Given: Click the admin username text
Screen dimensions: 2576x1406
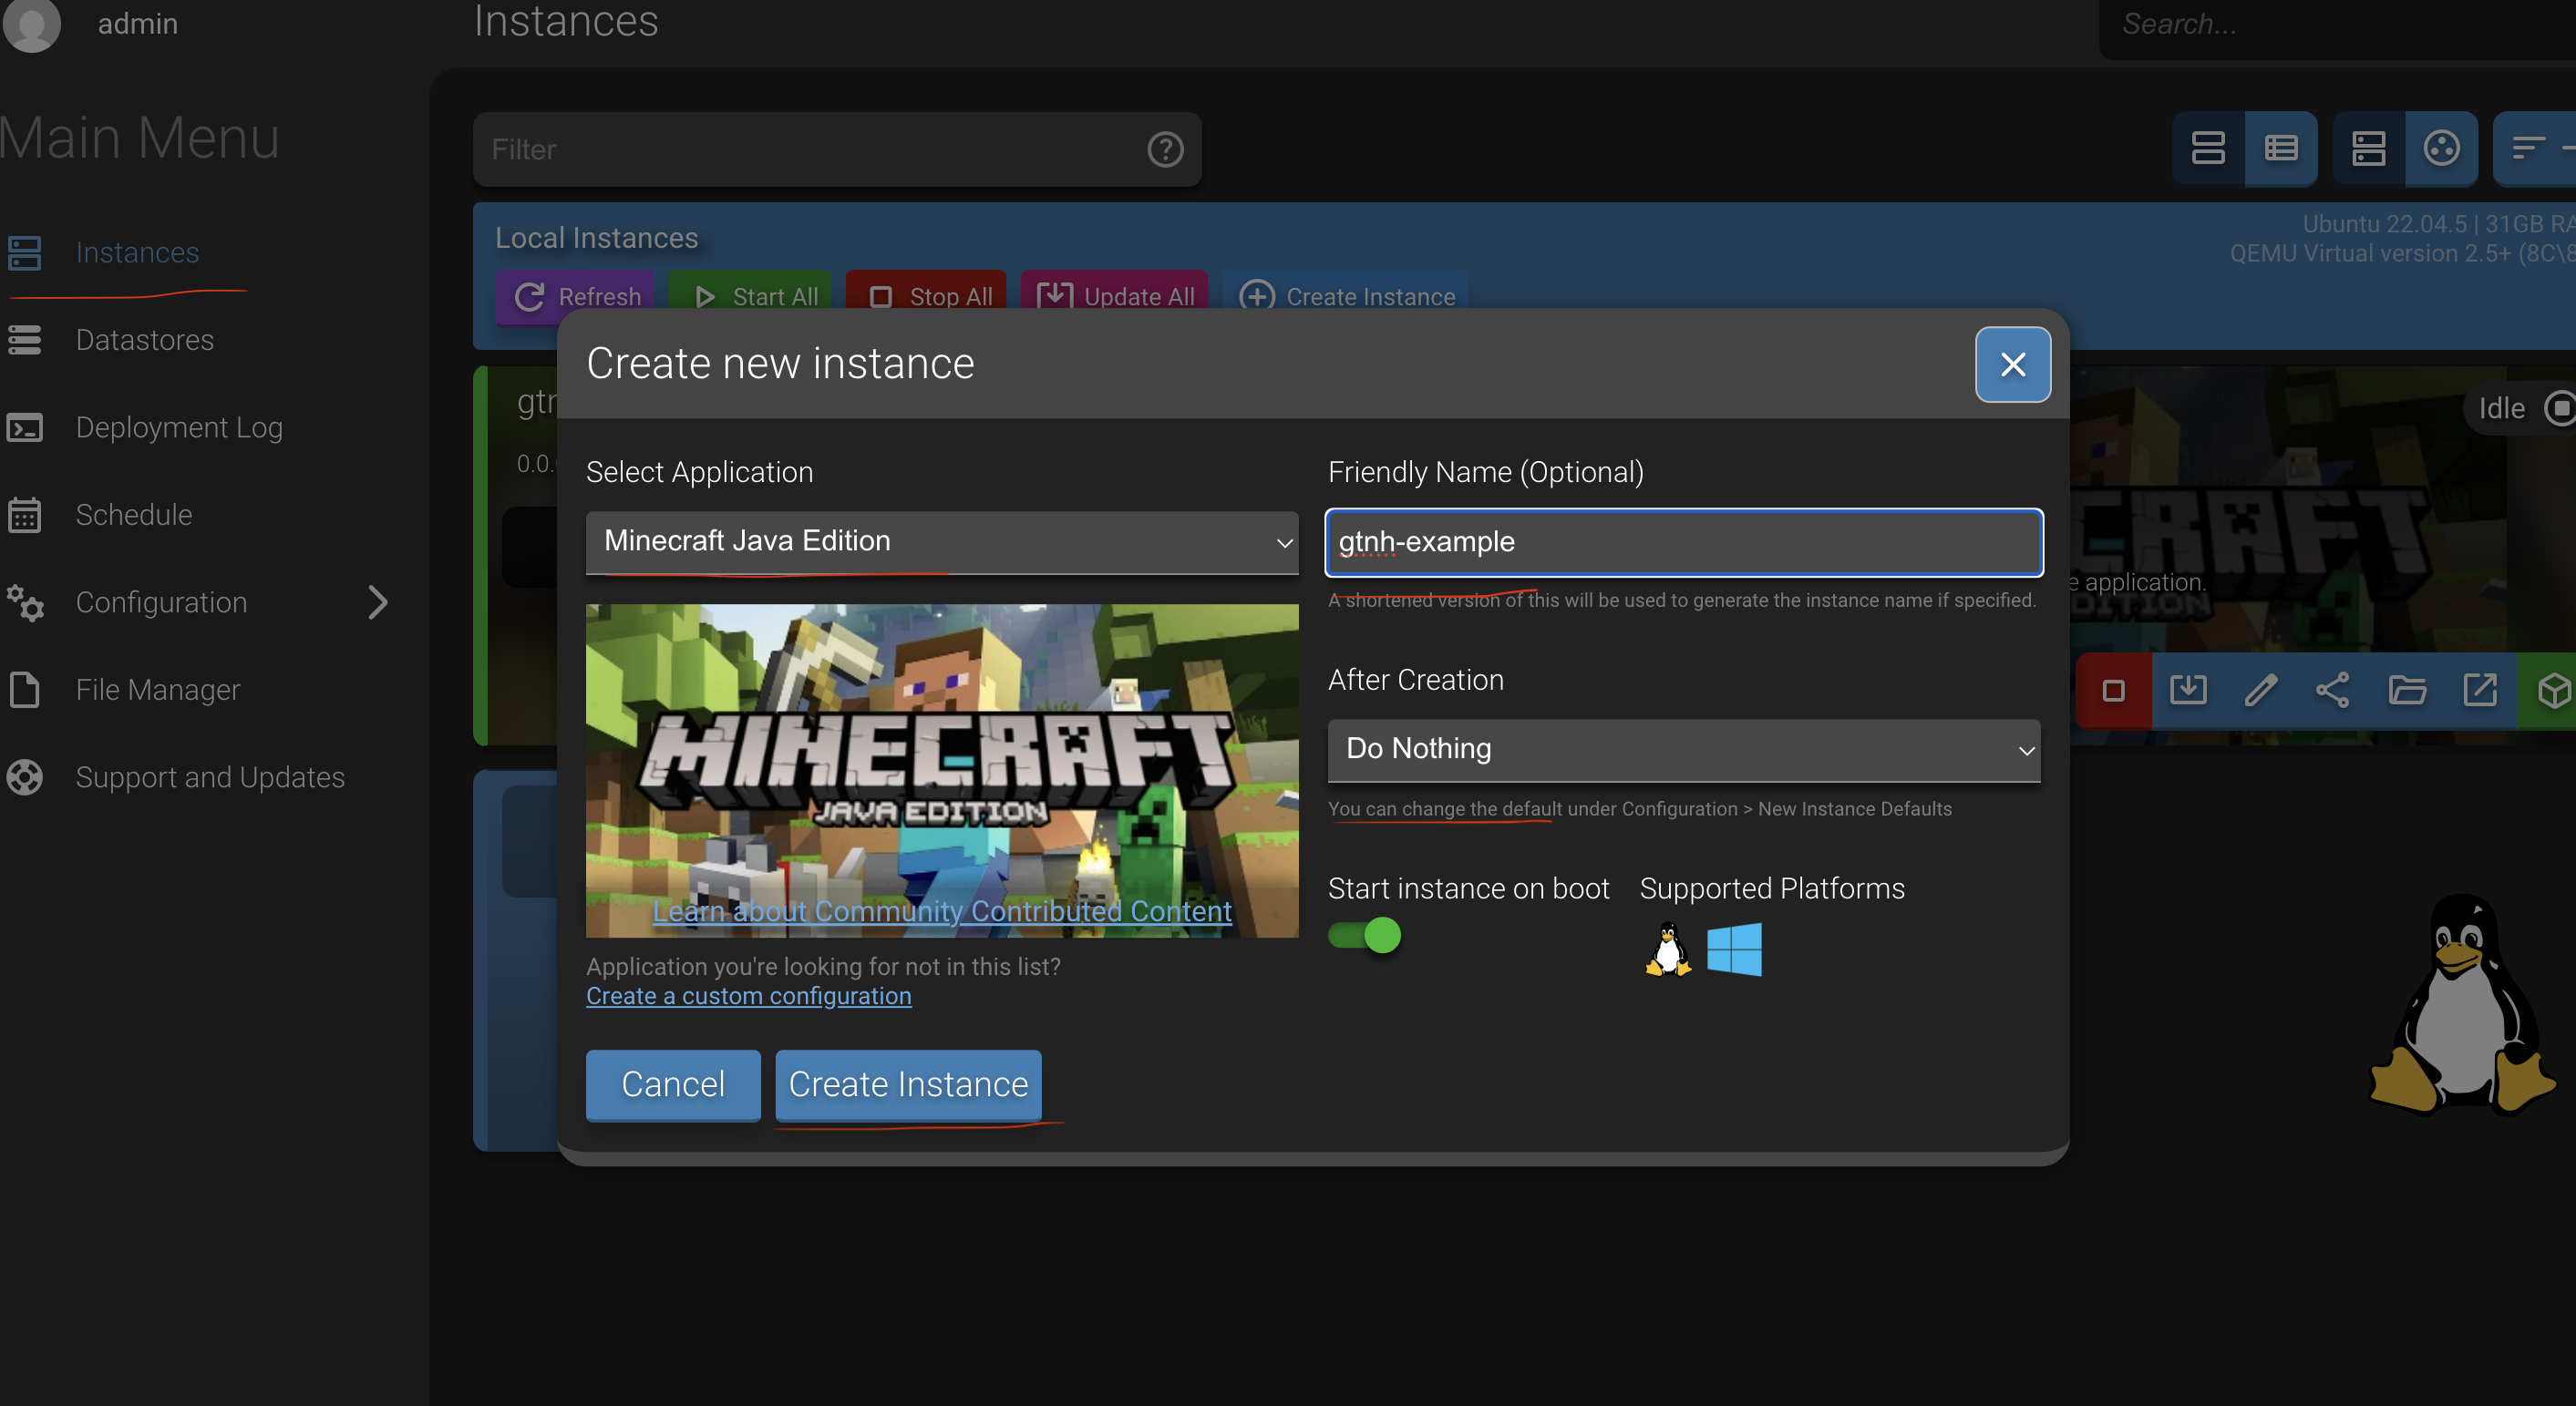Looking at the screenshot, I should [138, 24].
